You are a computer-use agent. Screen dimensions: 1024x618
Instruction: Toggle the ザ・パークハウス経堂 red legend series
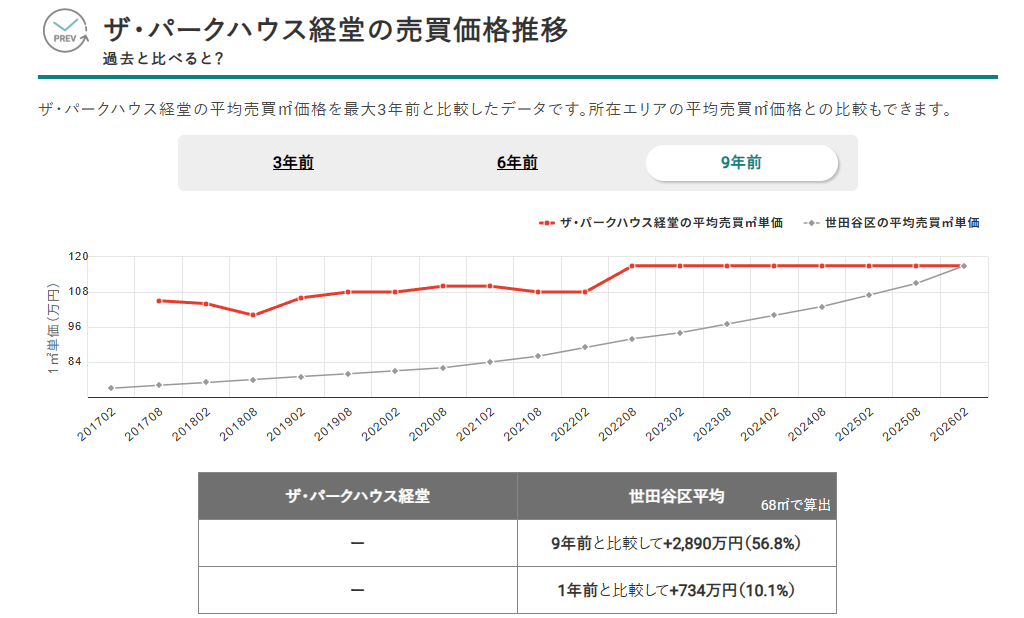click(x=670, y=223)
